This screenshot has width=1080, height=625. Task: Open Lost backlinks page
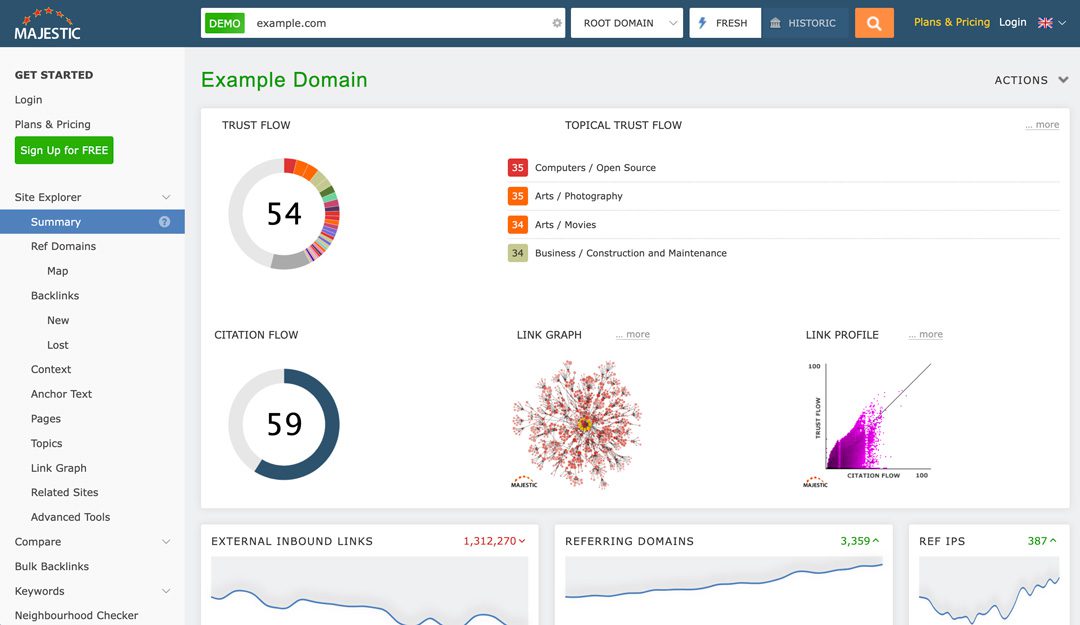(58, 345)
